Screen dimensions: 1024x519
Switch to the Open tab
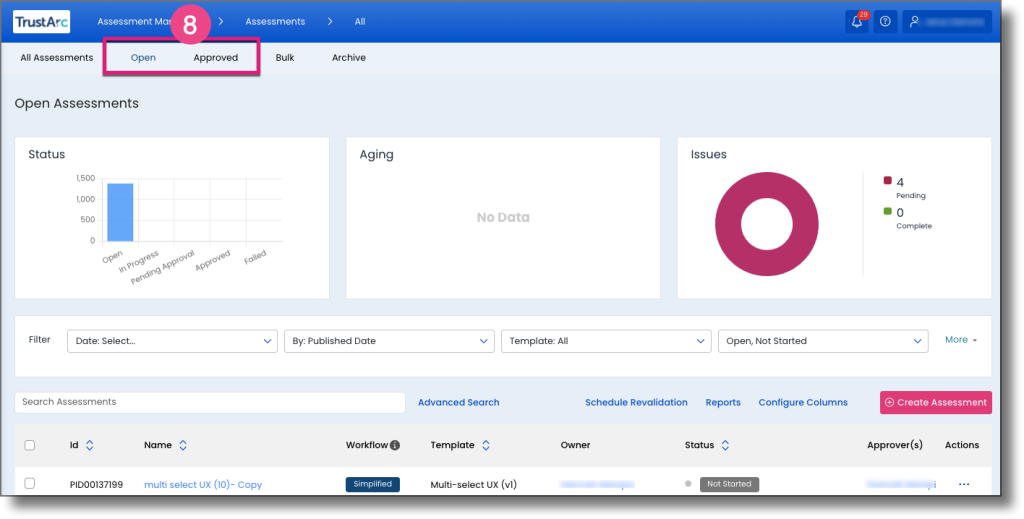click(x=143, y=57)
